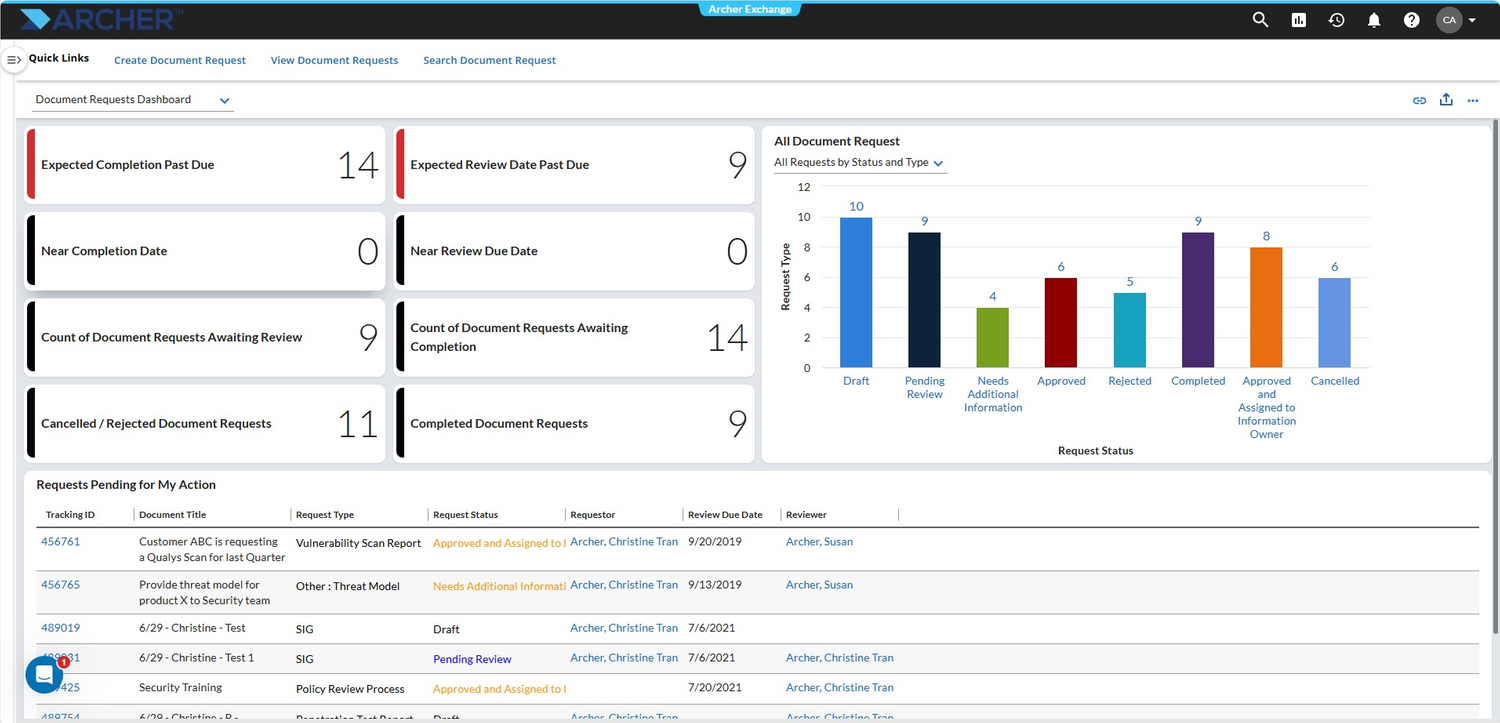Image resolution: width=1500 pixels, height=723 pixels.
Task: Open the search magnifier icon in header
Action: pos(1260,19)
